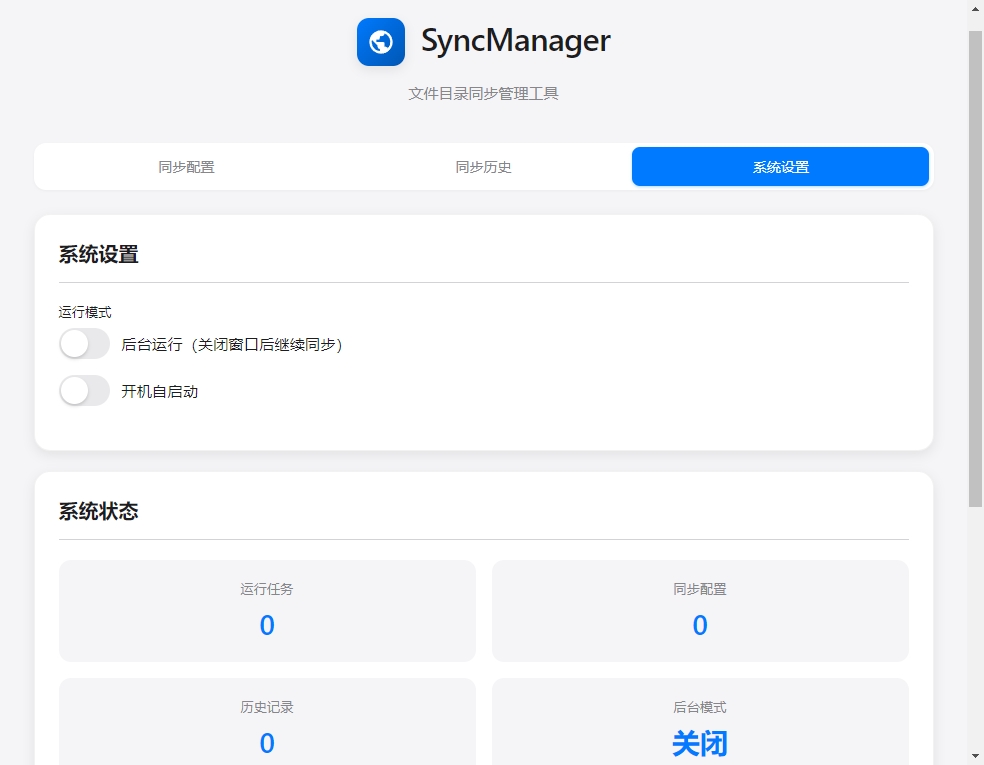Click the 同步配置 count card
The width and height of the screenshot is (984, 765).
700,610
